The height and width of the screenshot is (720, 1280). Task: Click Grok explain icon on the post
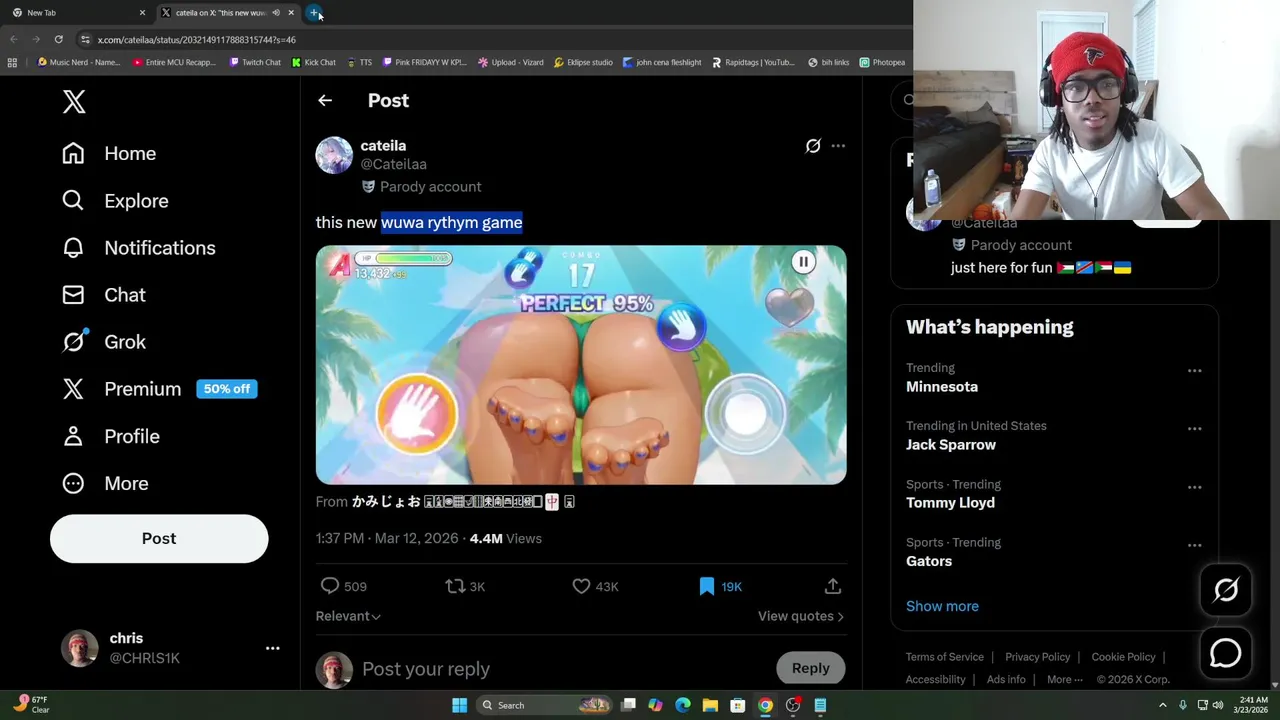point(813,146)
